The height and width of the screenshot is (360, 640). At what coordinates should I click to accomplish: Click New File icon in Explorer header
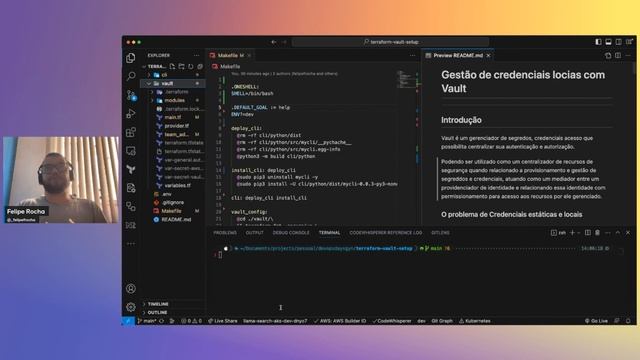(x=172, y=67)
